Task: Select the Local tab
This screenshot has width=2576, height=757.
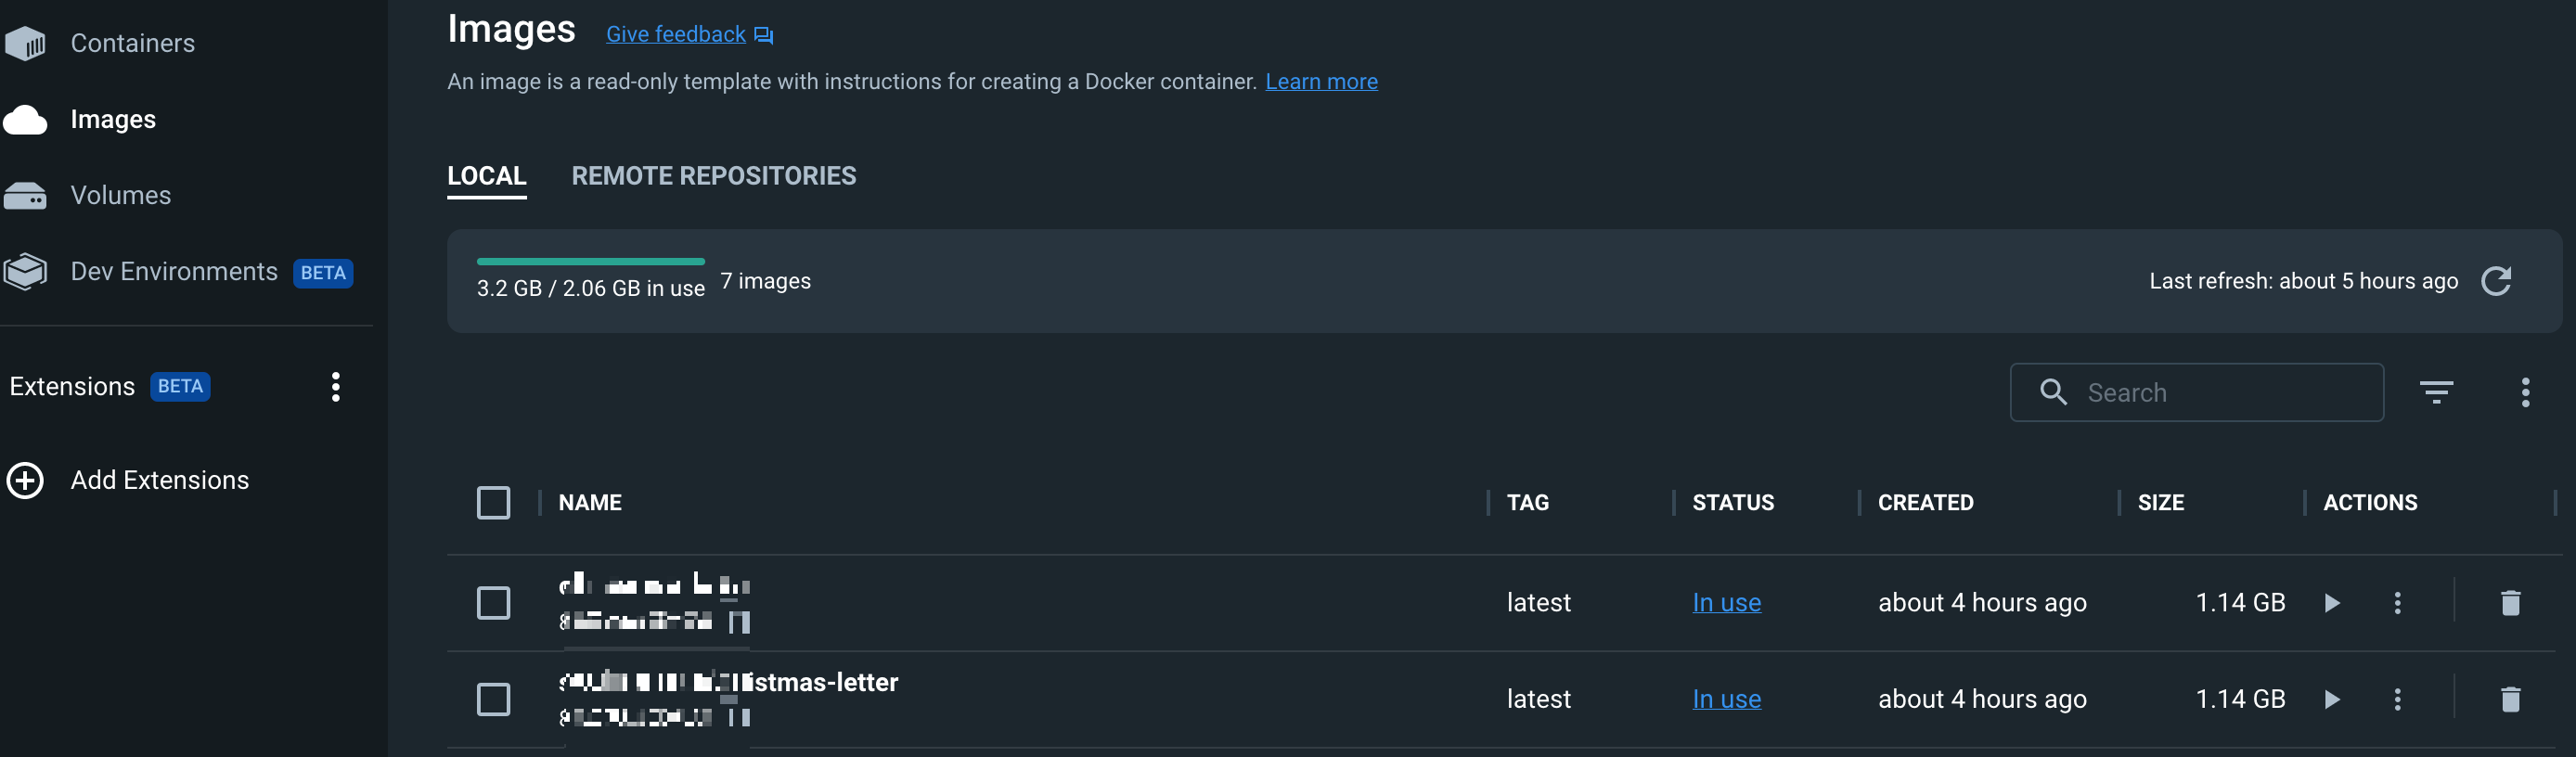Action: (486, 176)
